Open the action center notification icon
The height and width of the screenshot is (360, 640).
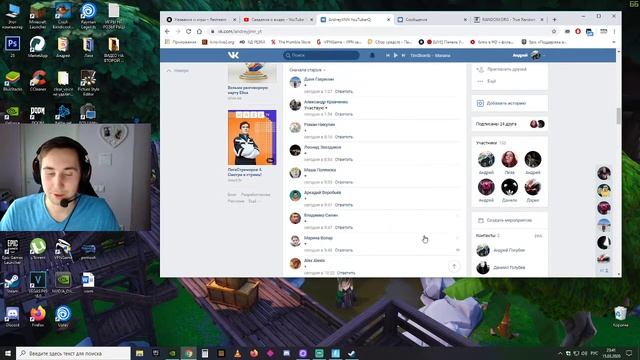pos(629,353)
